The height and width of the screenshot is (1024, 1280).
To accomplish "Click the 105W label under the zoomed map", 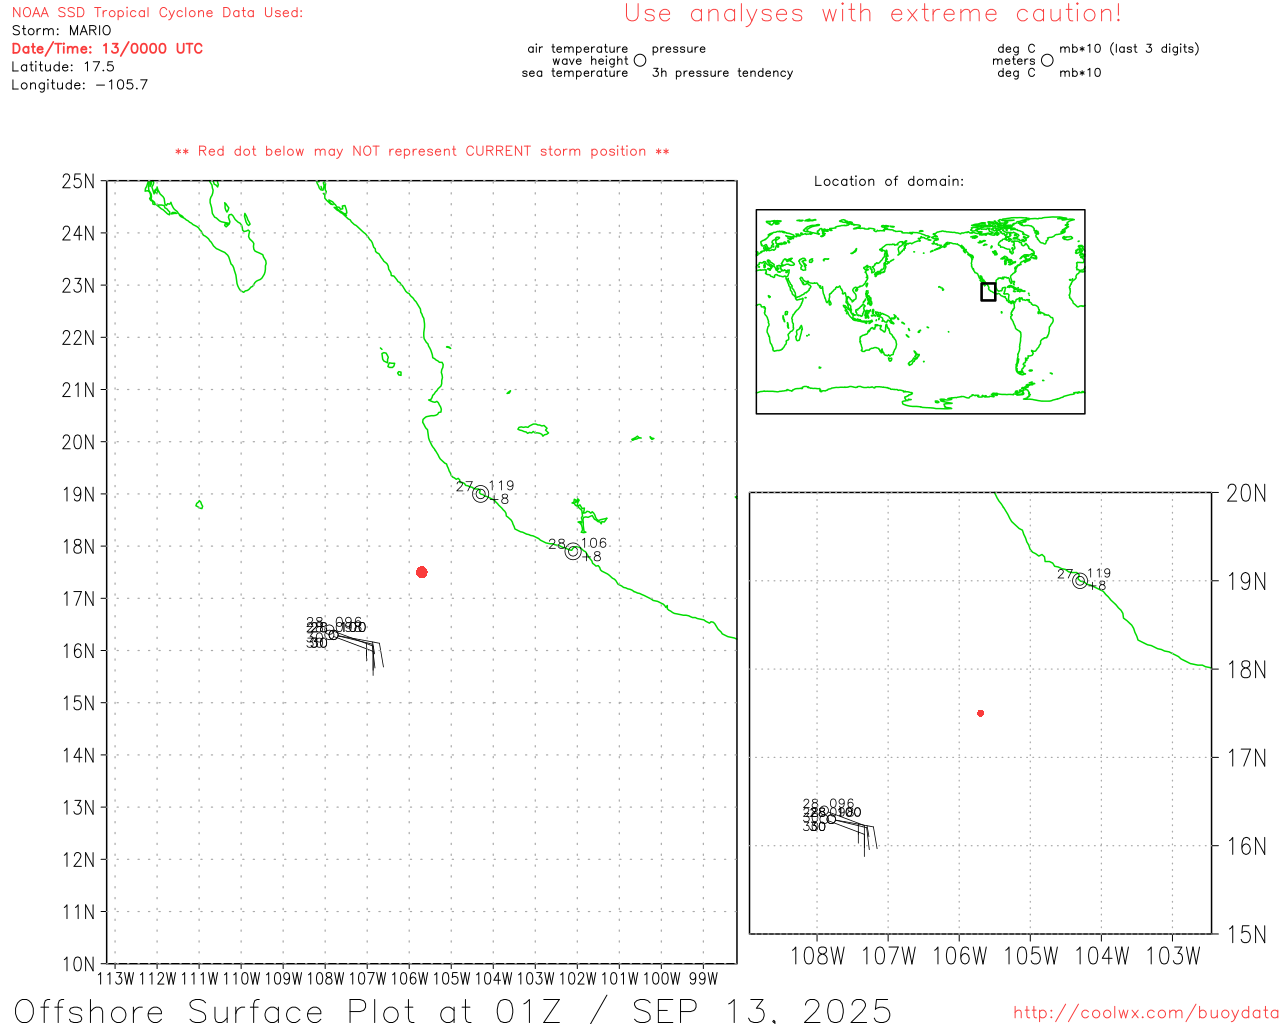I will pyautogui.click(x=1030, y=956).
